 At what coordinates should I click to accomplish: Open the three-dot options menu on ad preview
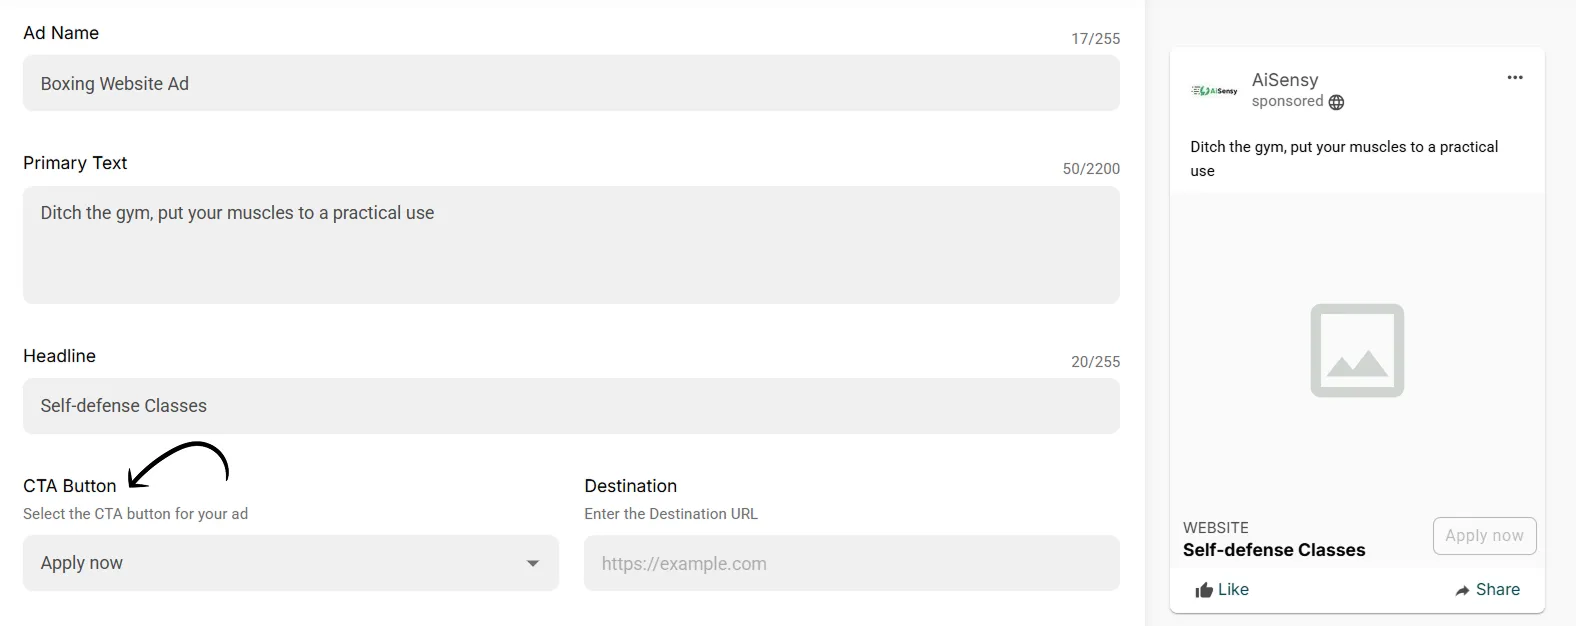(1515, 77)
